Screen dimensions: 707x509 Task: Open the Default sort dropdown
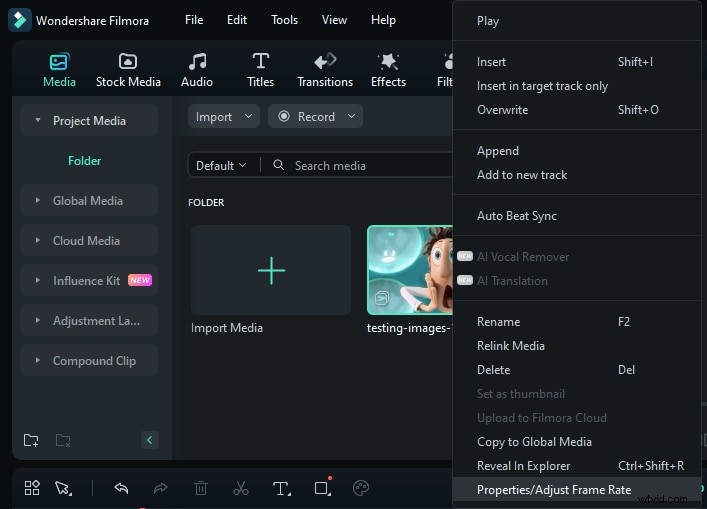tap(221, 165)
